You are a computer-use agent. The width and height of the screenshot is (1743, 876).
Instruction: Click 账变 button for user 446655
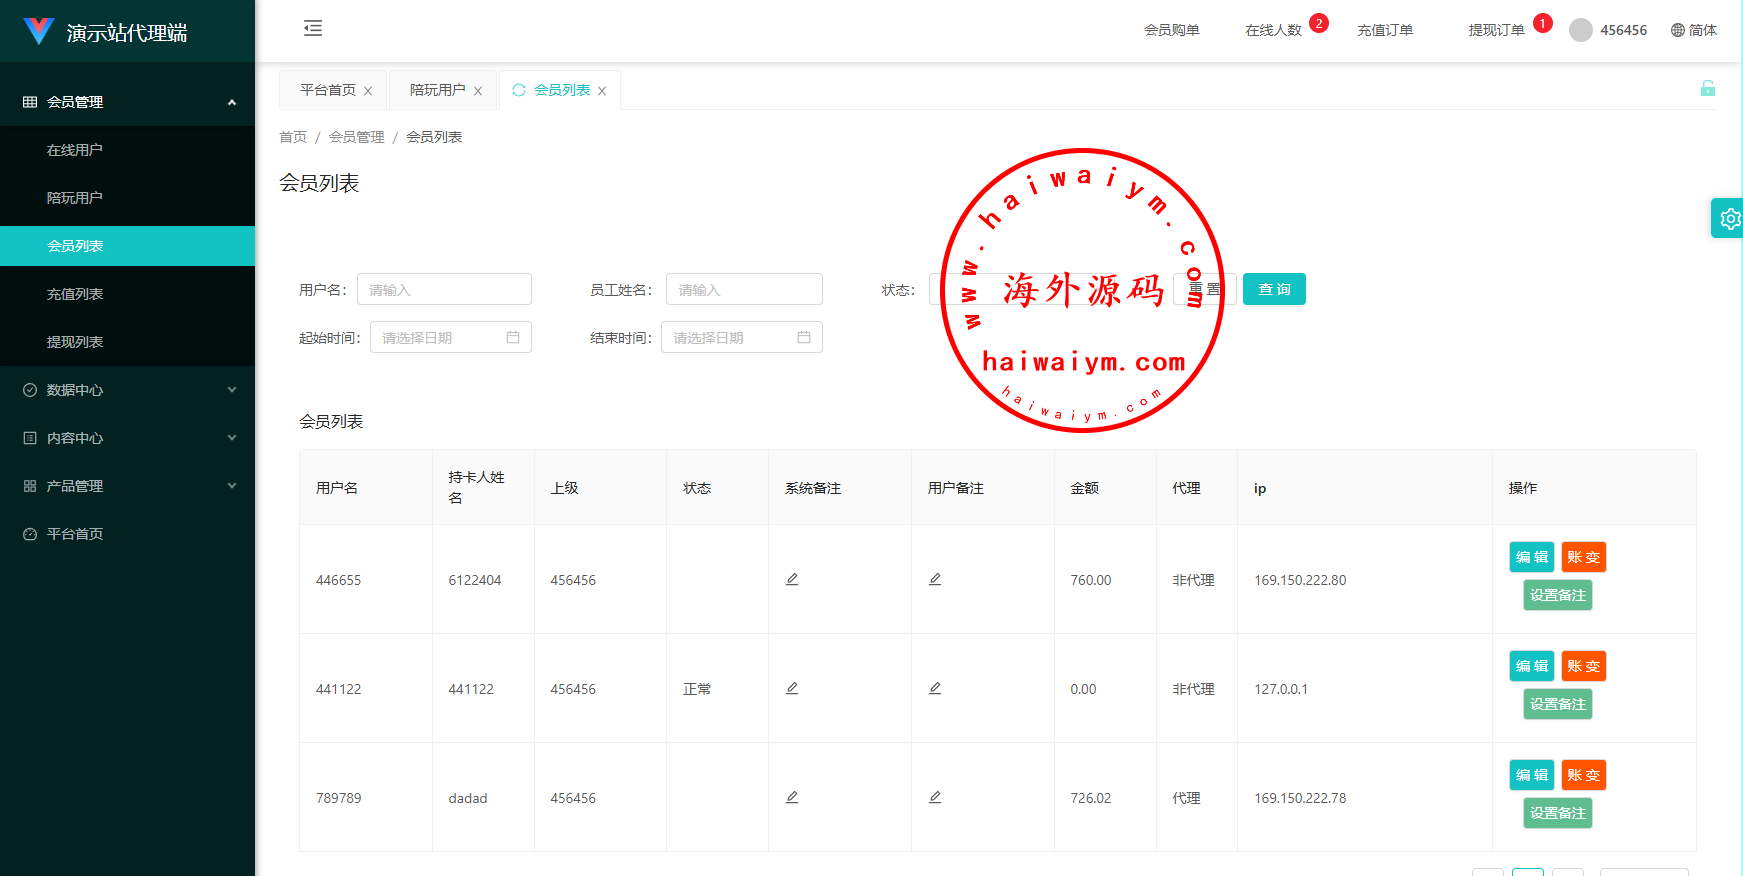click(x=1583, y=557)
